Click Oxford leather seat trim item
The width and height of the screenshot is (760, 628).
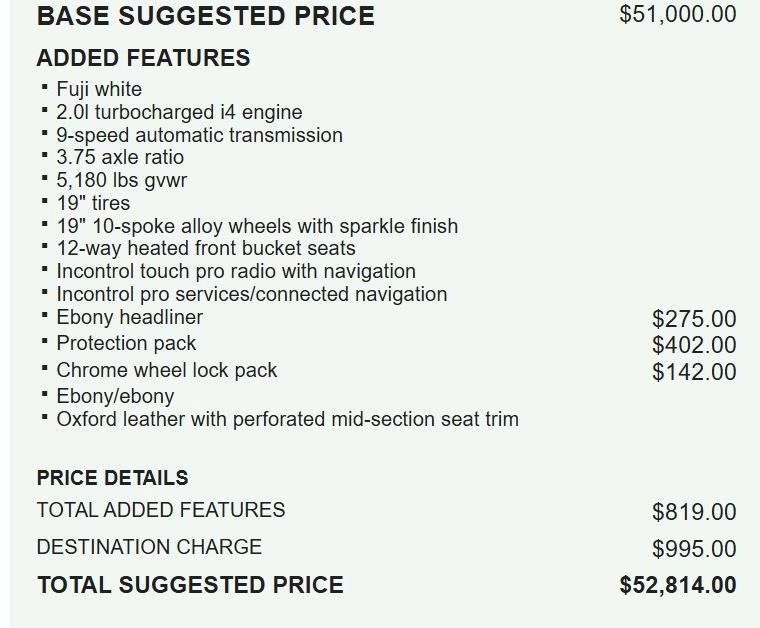pos(287,419)
